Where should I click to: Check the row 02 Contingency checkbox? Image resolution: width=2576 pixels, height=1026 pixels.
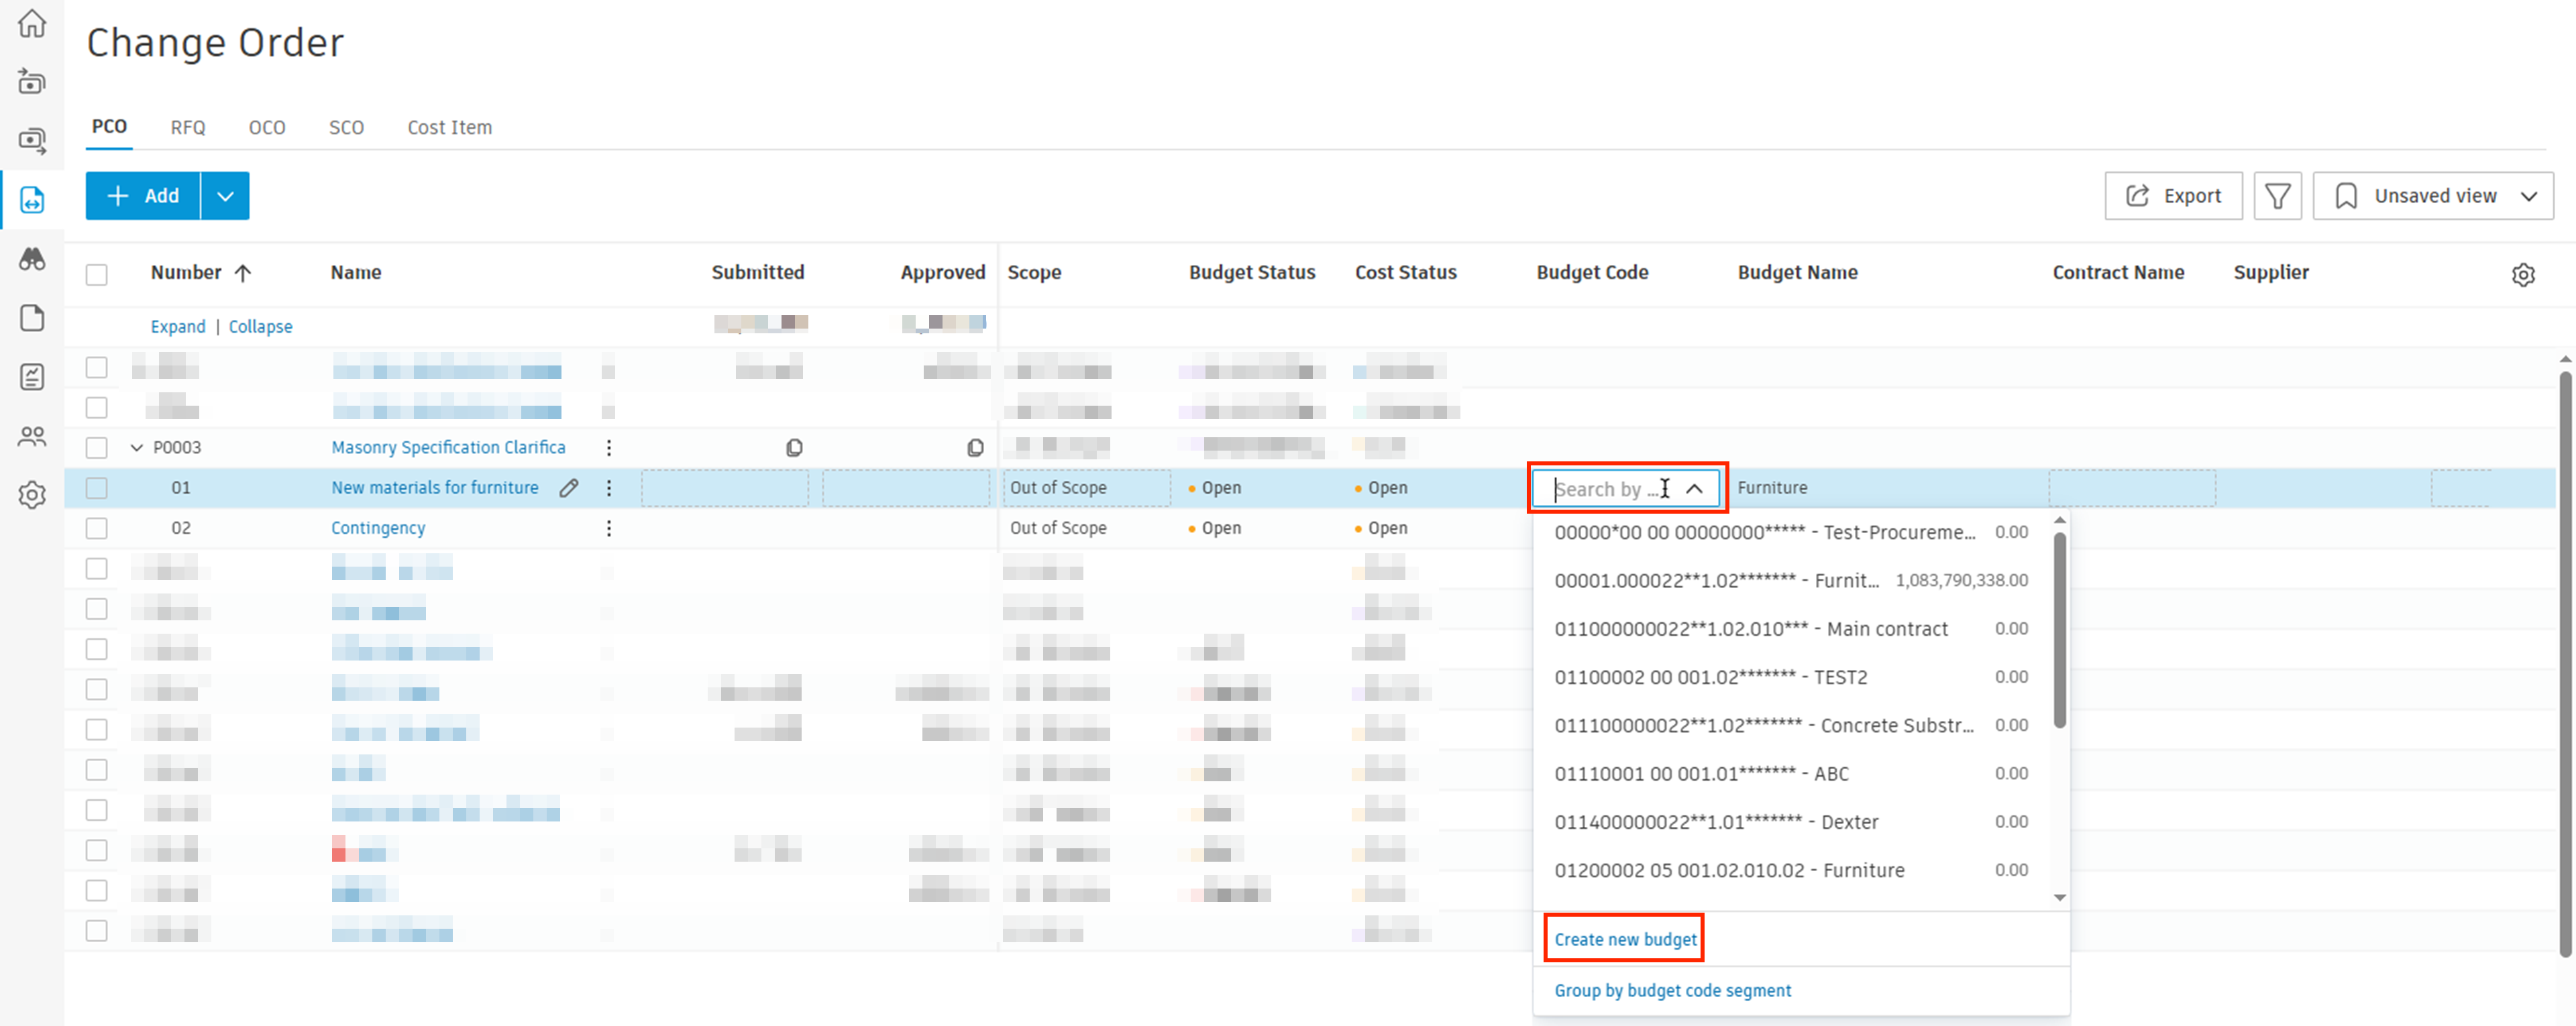(97, 528)
